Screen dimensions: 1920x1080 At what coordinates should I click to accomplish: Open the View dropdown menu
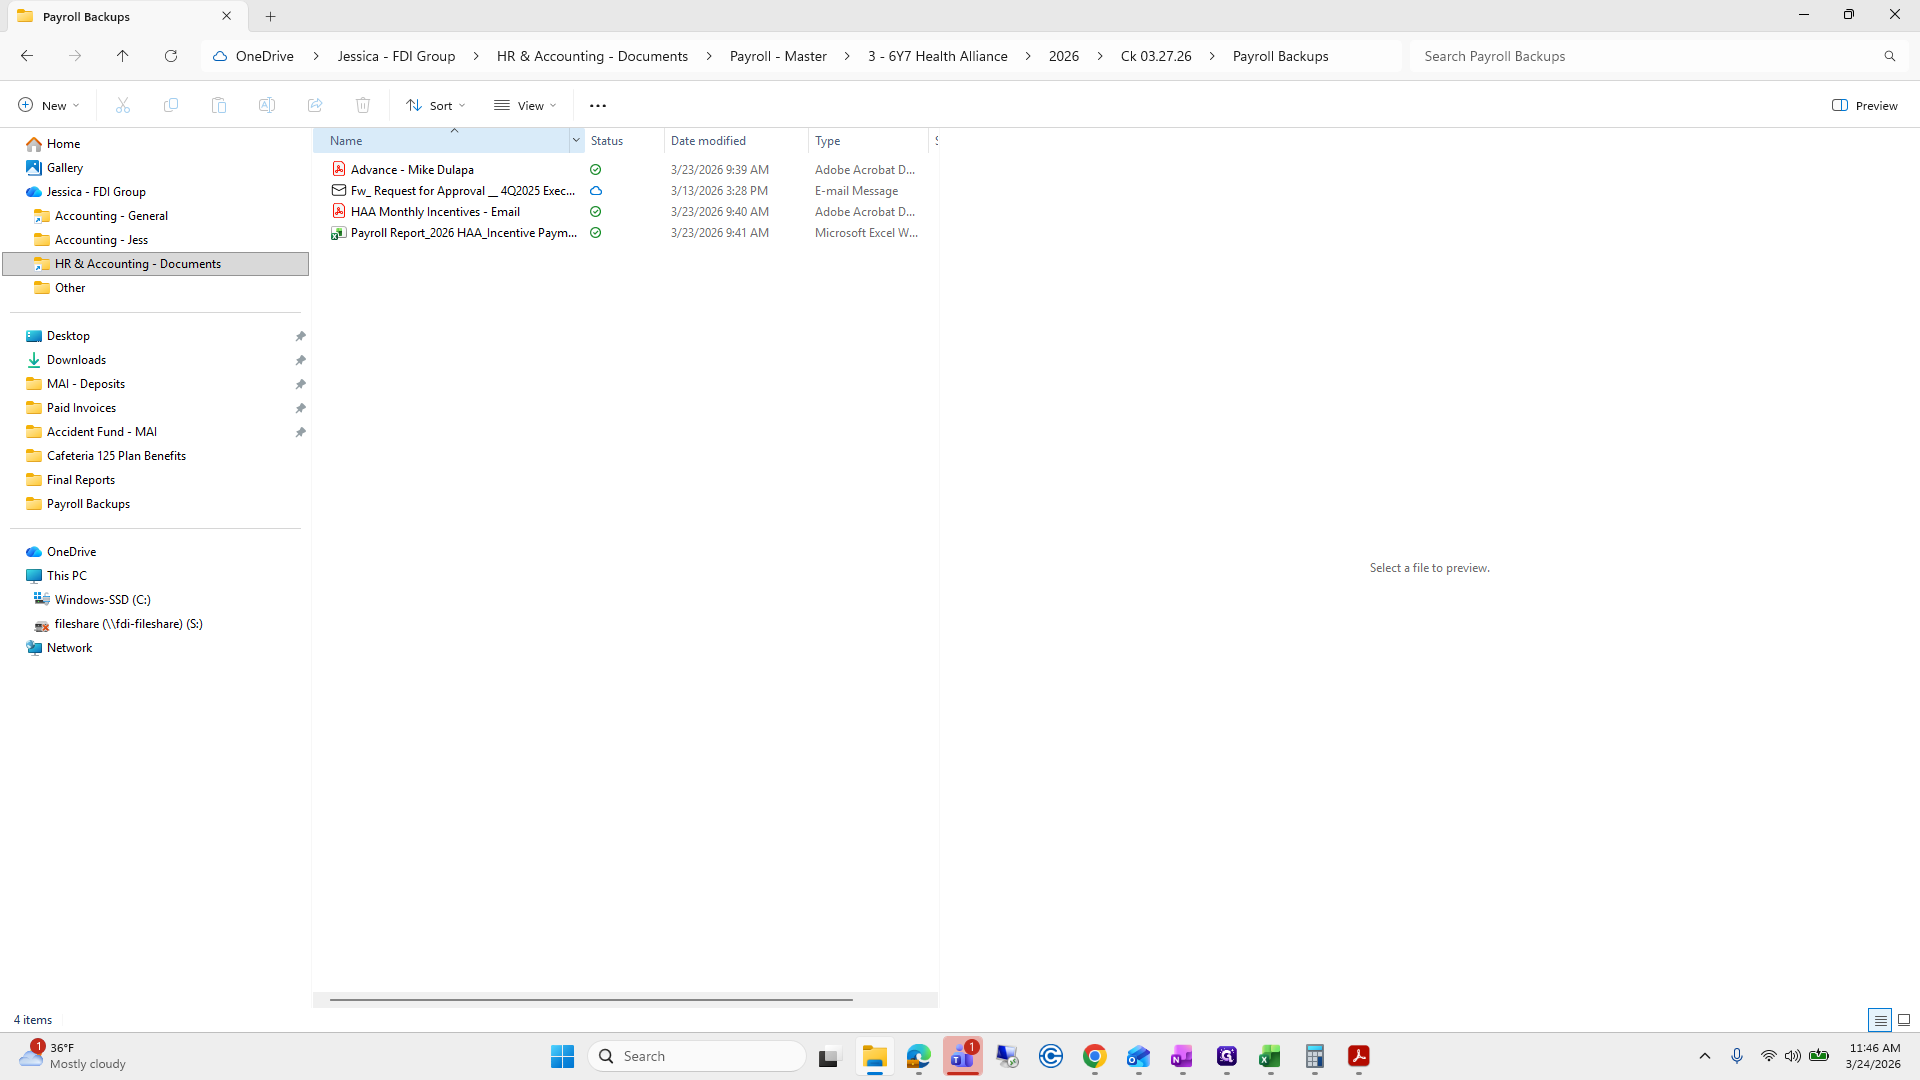point(525,105)
